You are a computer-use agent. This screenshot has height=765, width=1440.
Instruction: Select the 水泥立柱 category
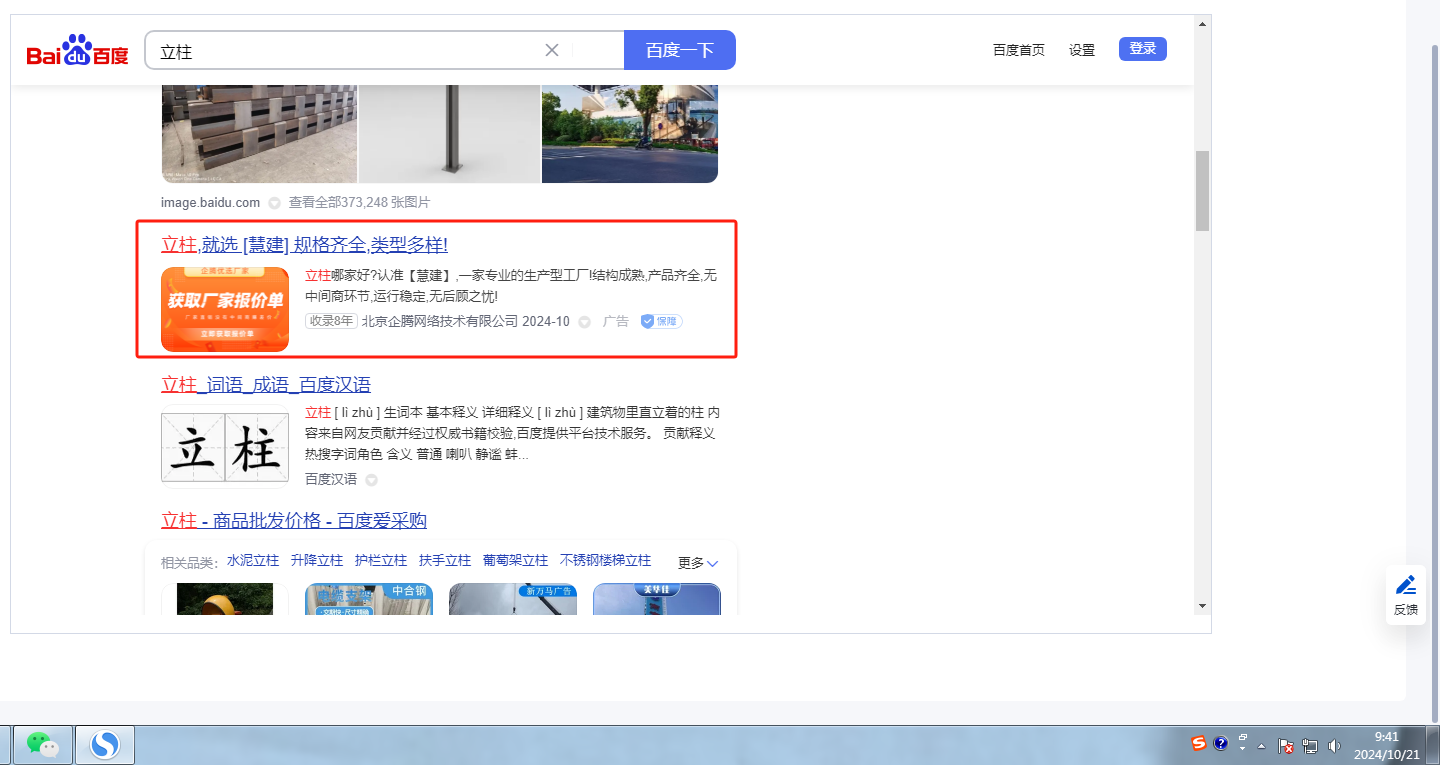[x=253, y=561]
